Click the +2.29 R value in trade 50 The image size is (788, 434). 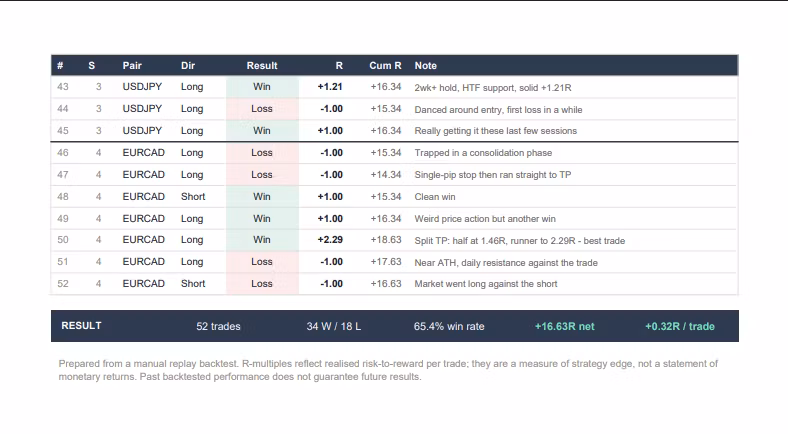click(x=330, y=240)
